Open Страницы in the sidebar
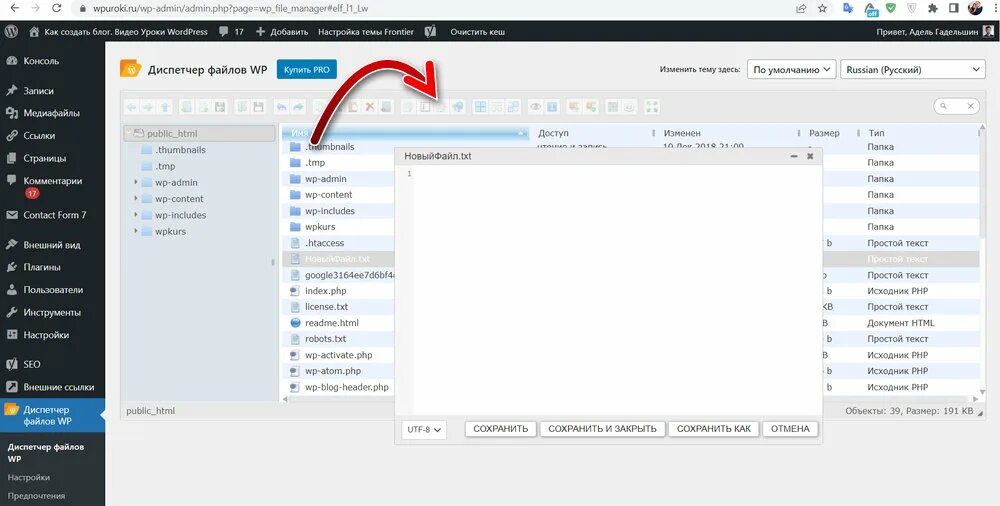Viewport: 1000px width, 506px height. (x=45, y=158)
